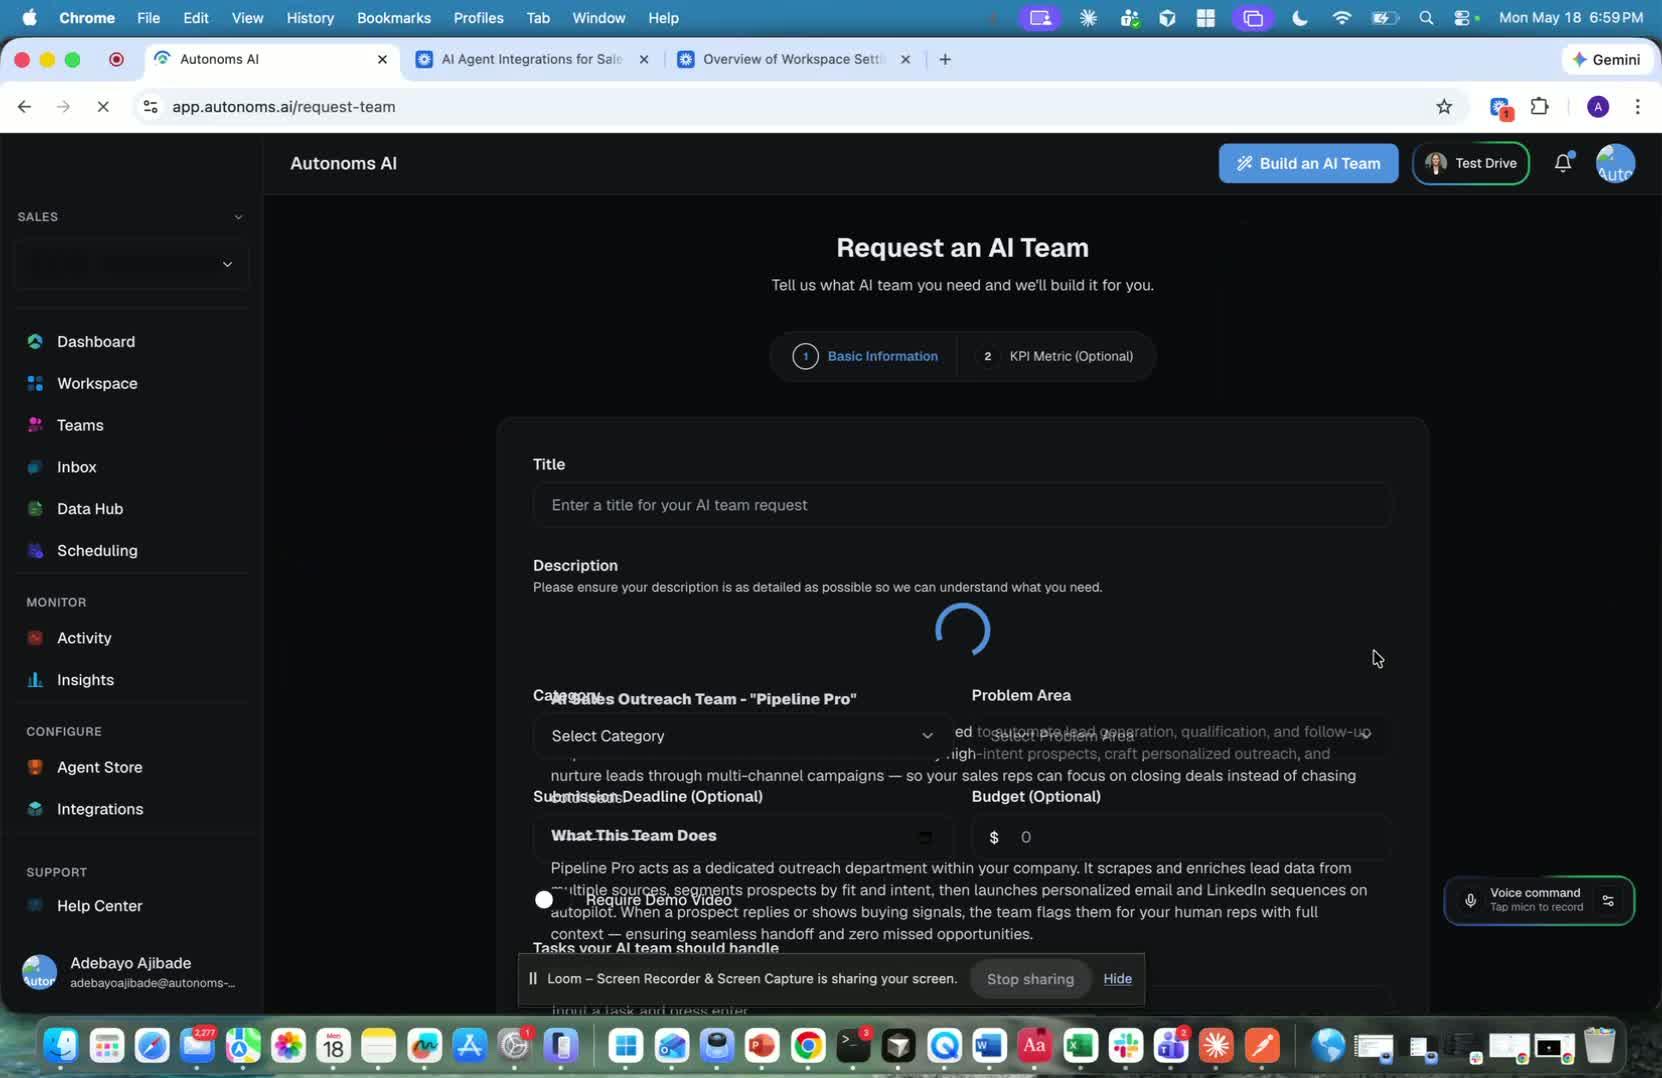Open the Chrome three-dot menu
Screen dimensions: 1662x1078
click(x=1637, y=107)
